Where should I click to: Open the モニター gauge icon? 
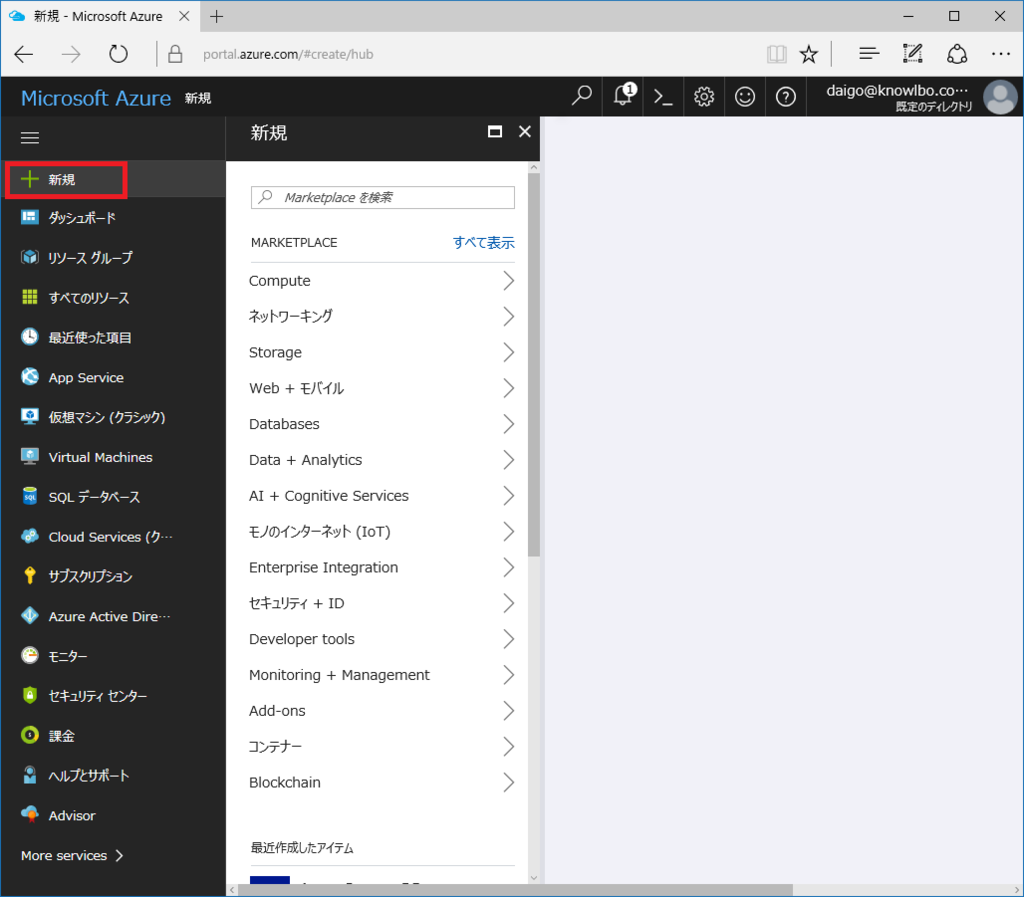pos(29,655)
